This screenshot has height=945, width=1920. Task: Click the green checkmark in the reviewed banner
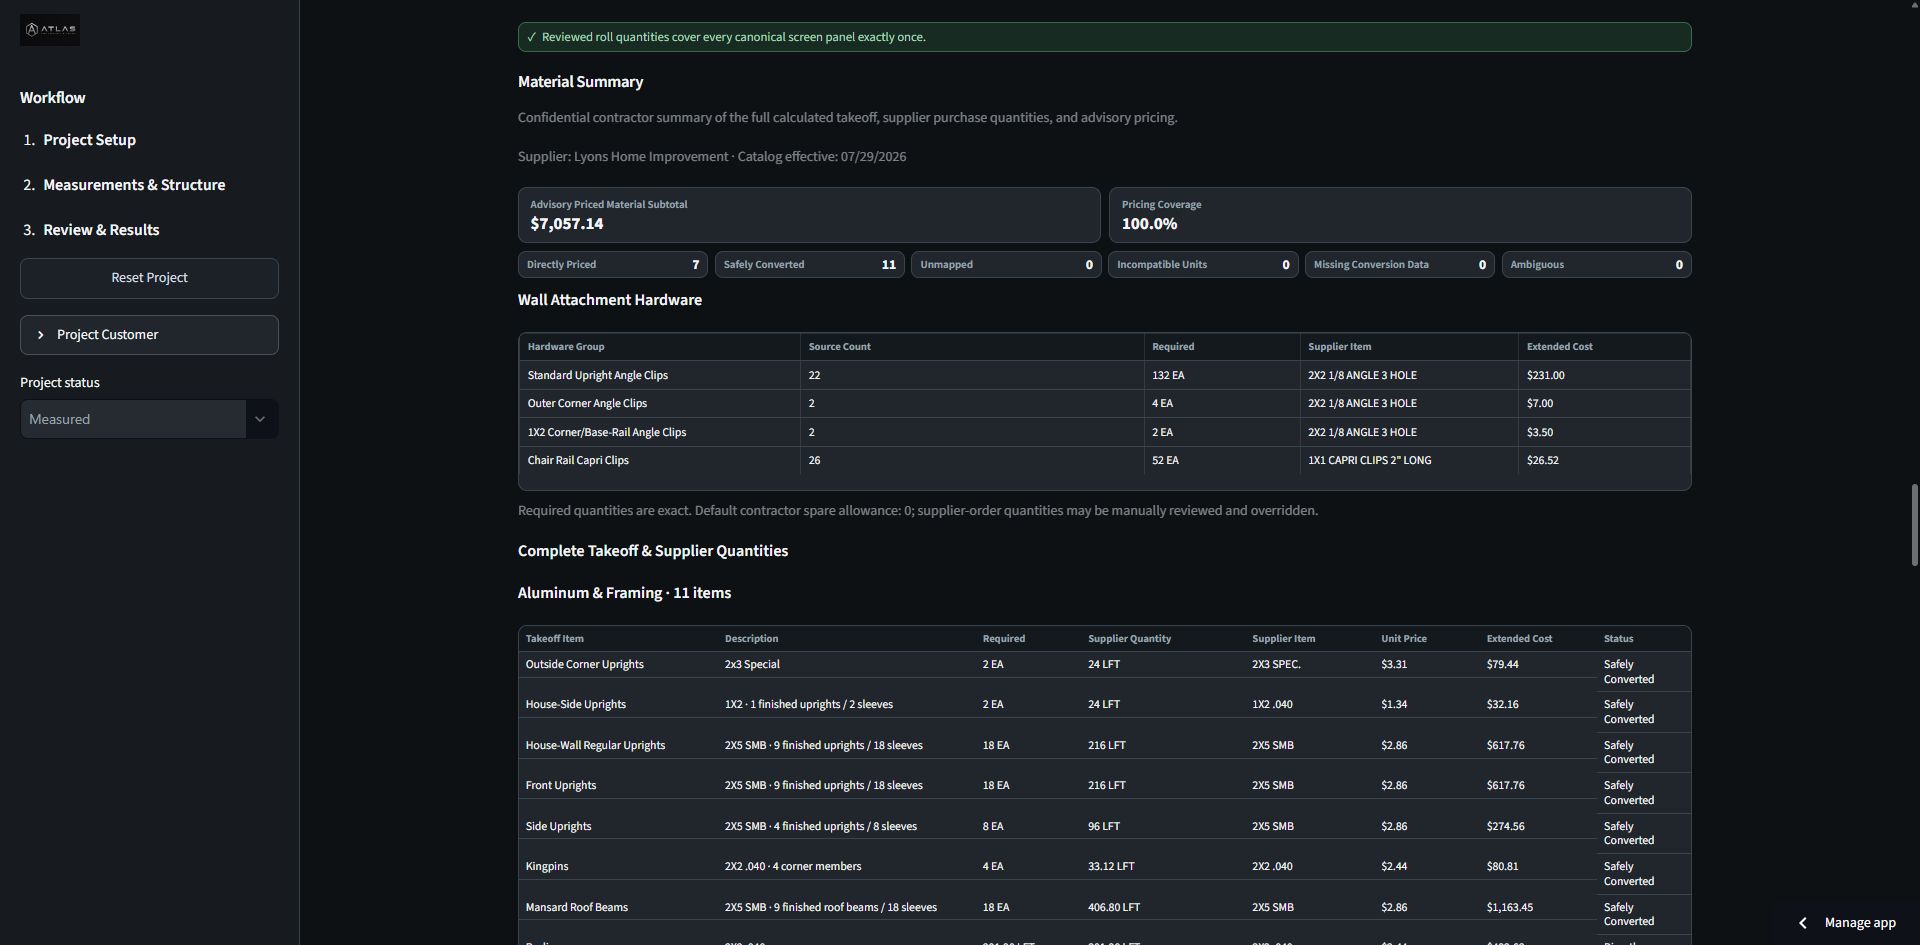pos(531,37)
